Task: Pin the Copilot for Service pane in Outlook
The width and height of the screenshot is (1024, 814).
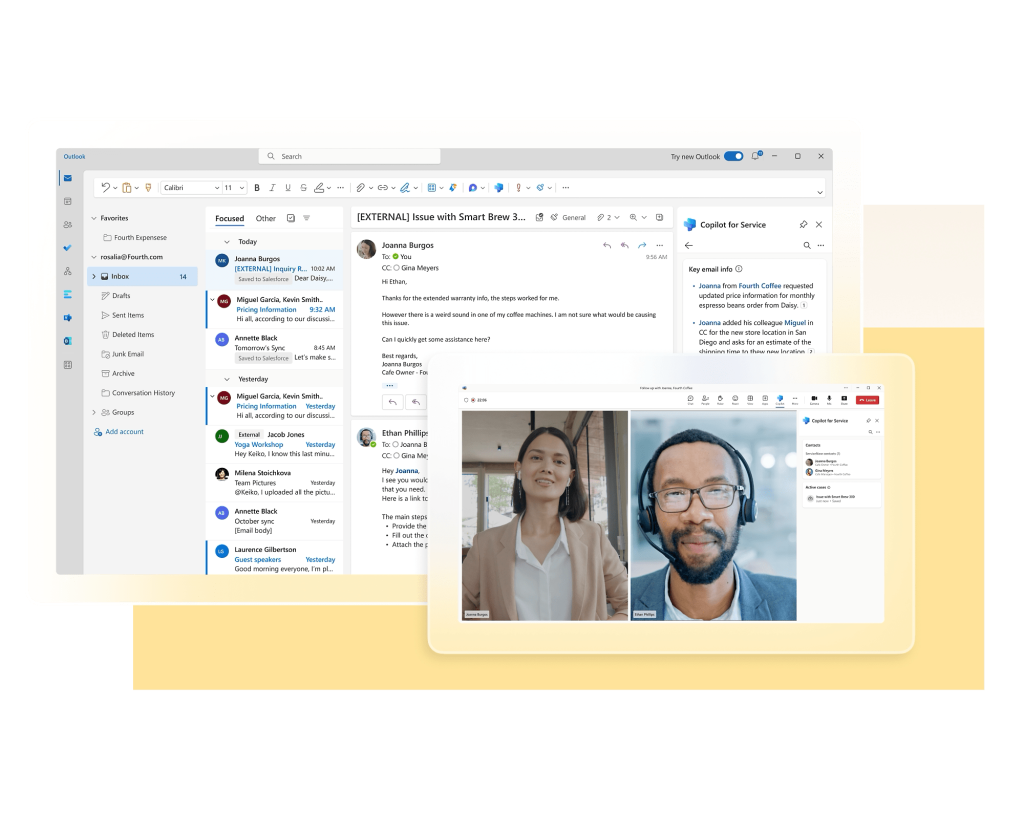Action: click(803, 224)
